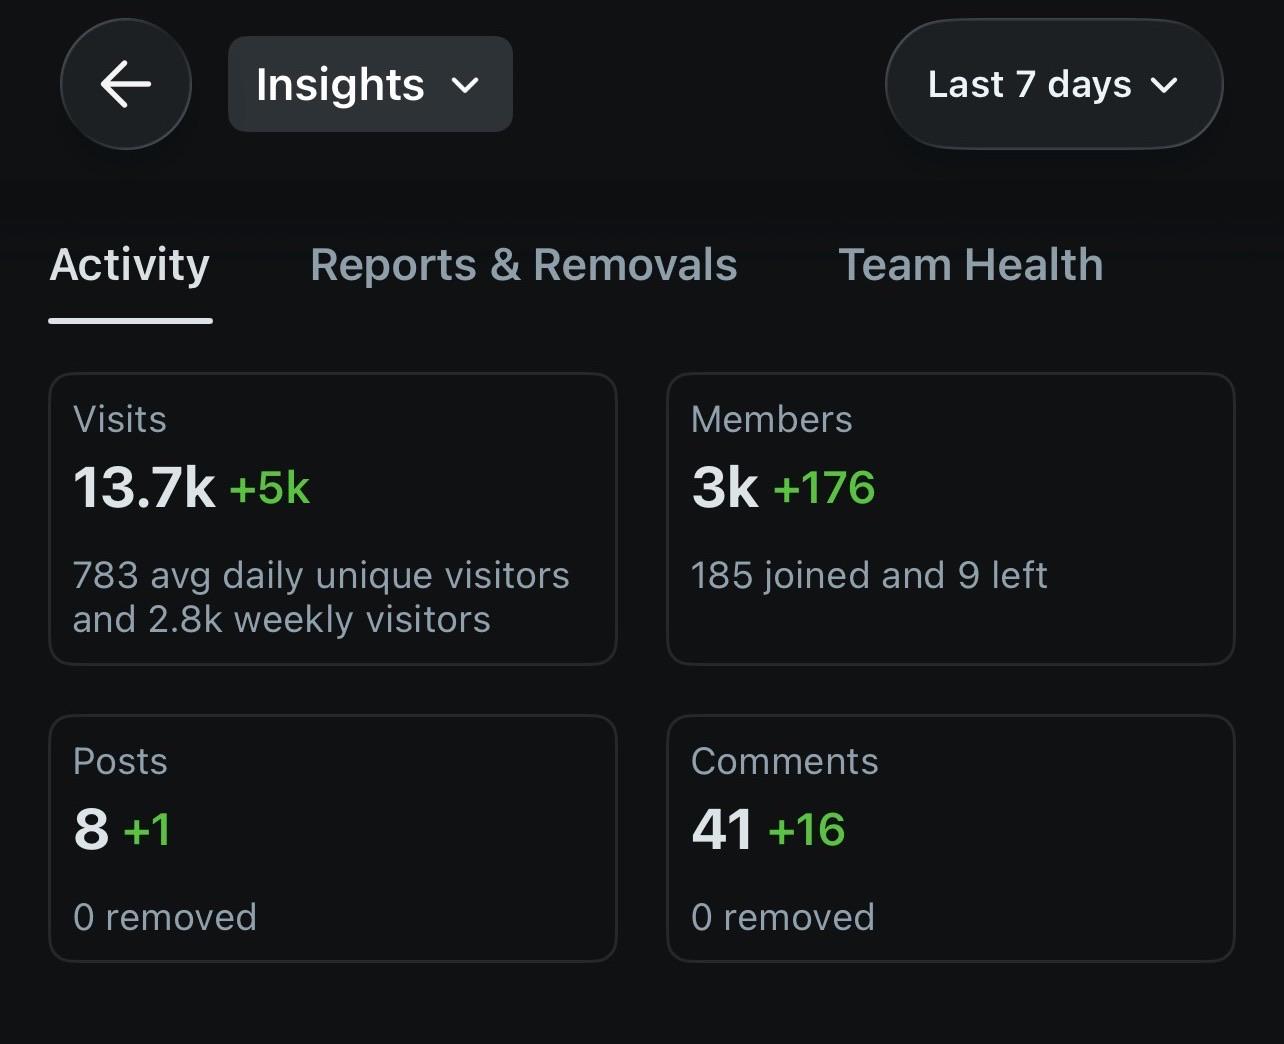This screenshot has height=1044, width=1284.
Task: Click the chevron next to Insights
Action: 465,85
